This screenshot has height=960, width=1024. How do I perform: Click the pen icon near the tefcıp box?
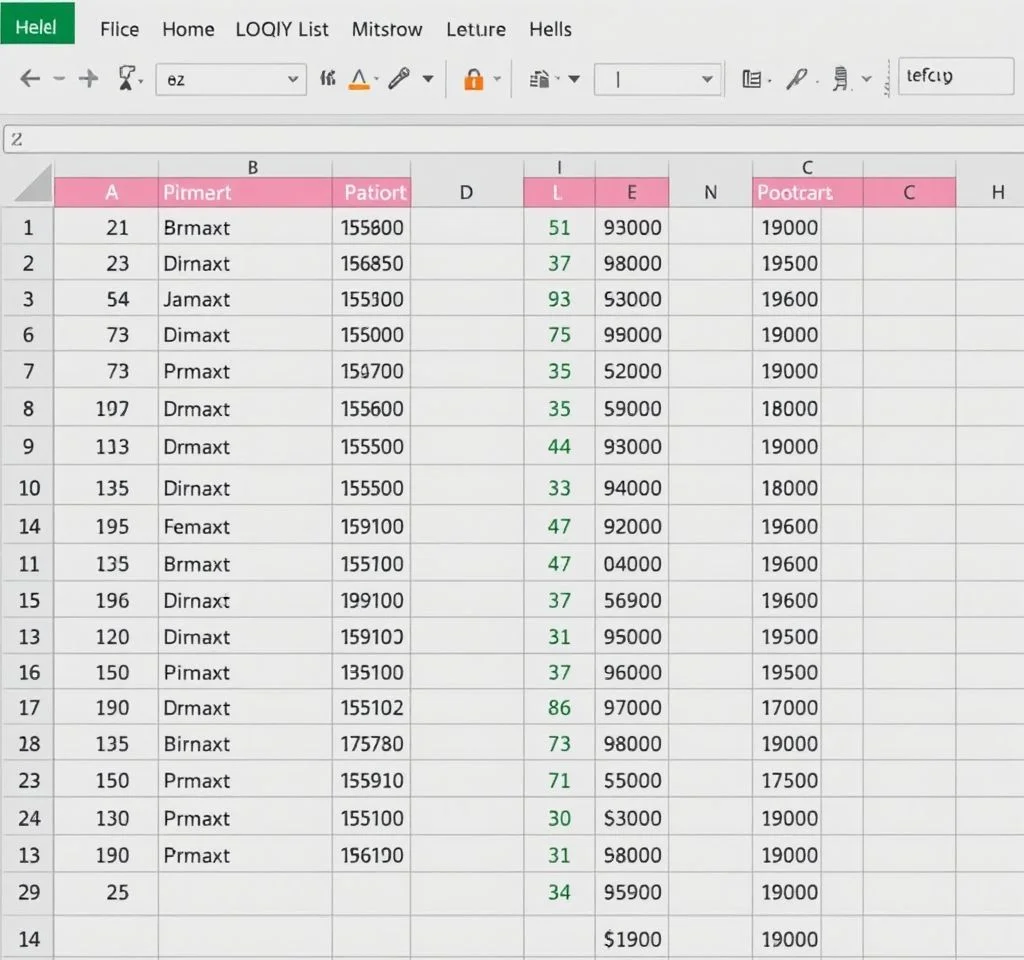click(x=797, y=79)
